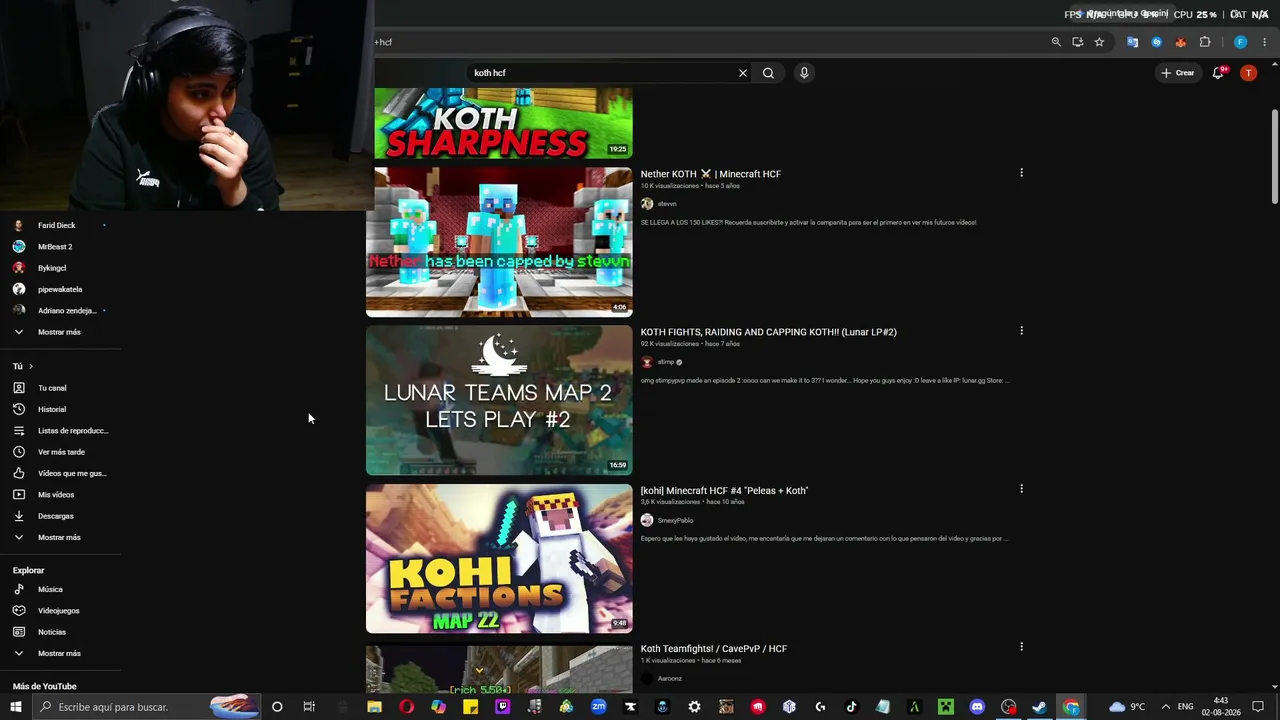The width and height of the screenshot is (1280, 720).
Task: Click the browser zoom magnifier icon
Action: coord(1056,42)
